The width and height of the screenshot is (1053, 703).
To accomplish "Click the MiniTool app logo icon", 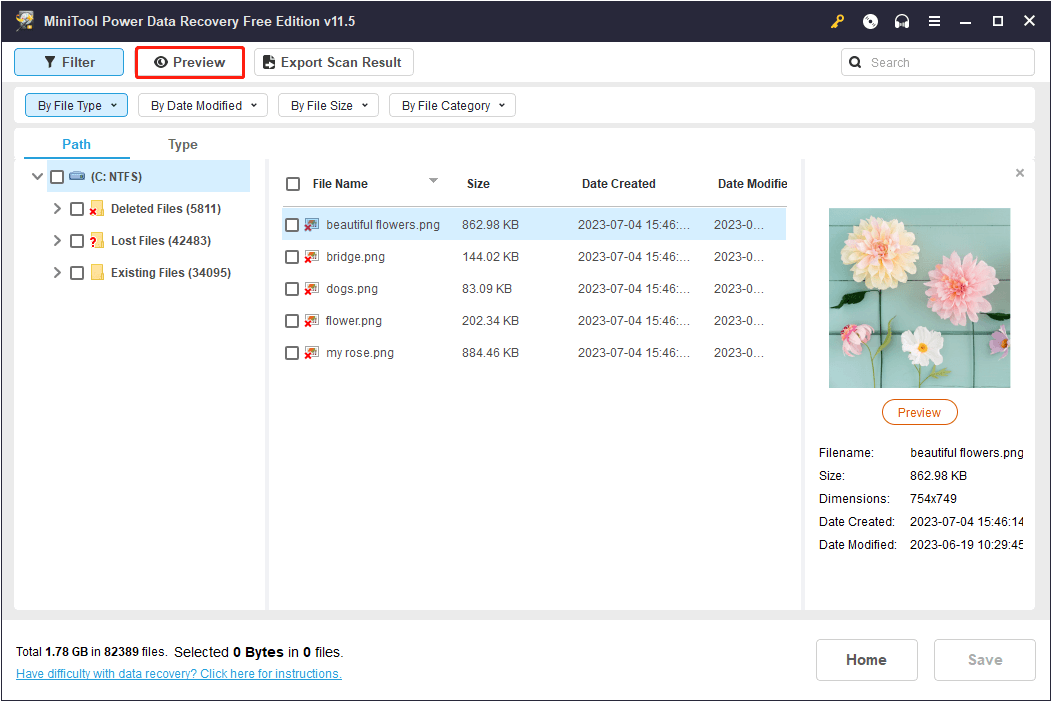I will click(x=25, y=21).
